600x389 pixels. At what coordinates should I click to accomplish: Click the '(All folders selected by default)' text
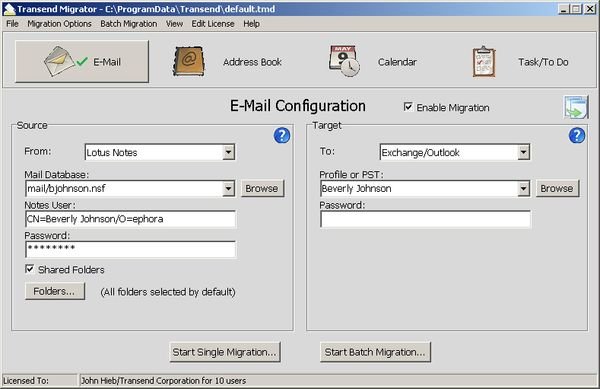[x=168, y=292]
